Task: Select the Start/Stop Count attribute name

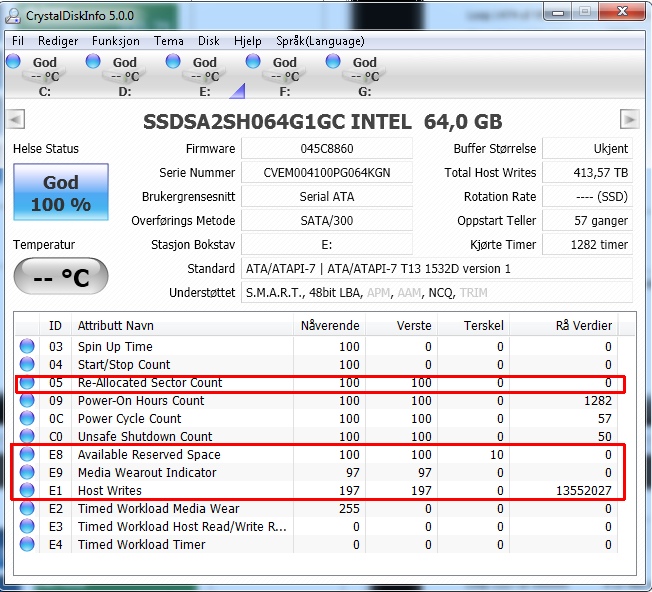Action: click(124, 365)
